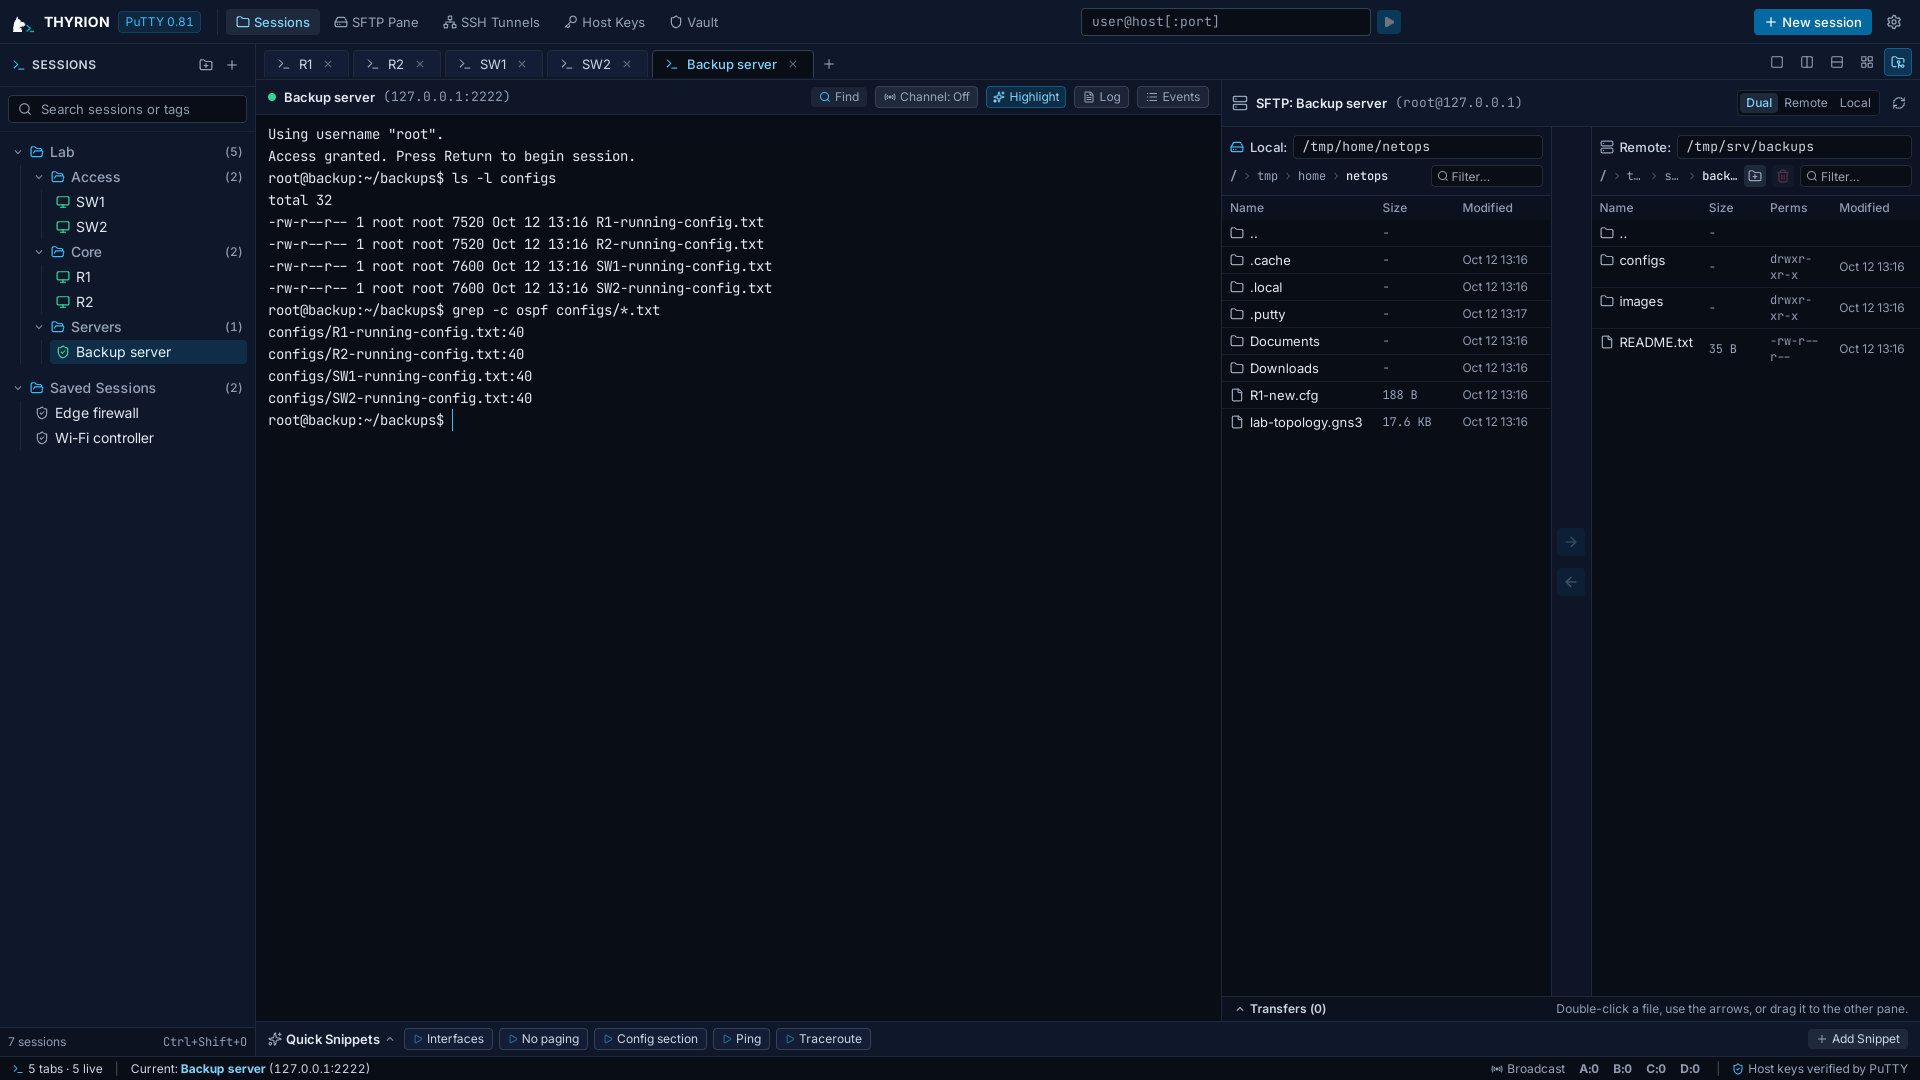The image size is (1920, 1080).
Task: Click the quick connect play button
Action: (x=1389, y=22)
